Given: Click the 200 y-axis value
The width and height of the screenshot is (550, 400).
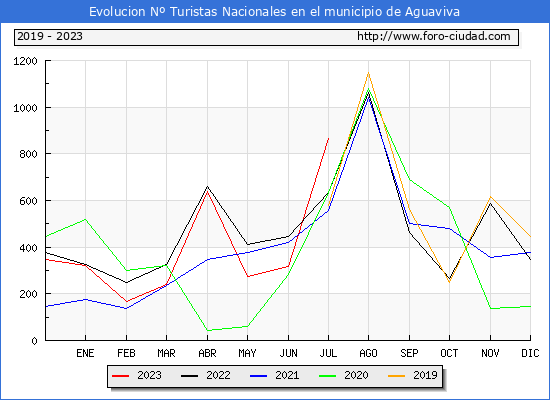Looking at the screenshot, I should pos(28,294).
